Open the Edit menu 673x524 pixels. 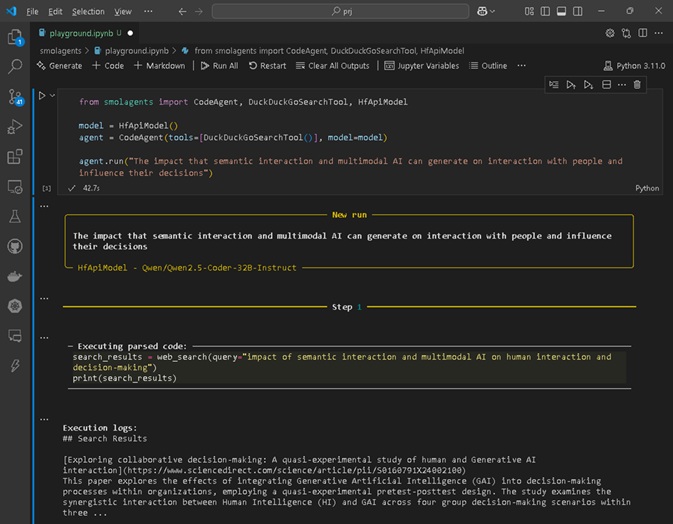pyautogui.click(x=55, y=12)
